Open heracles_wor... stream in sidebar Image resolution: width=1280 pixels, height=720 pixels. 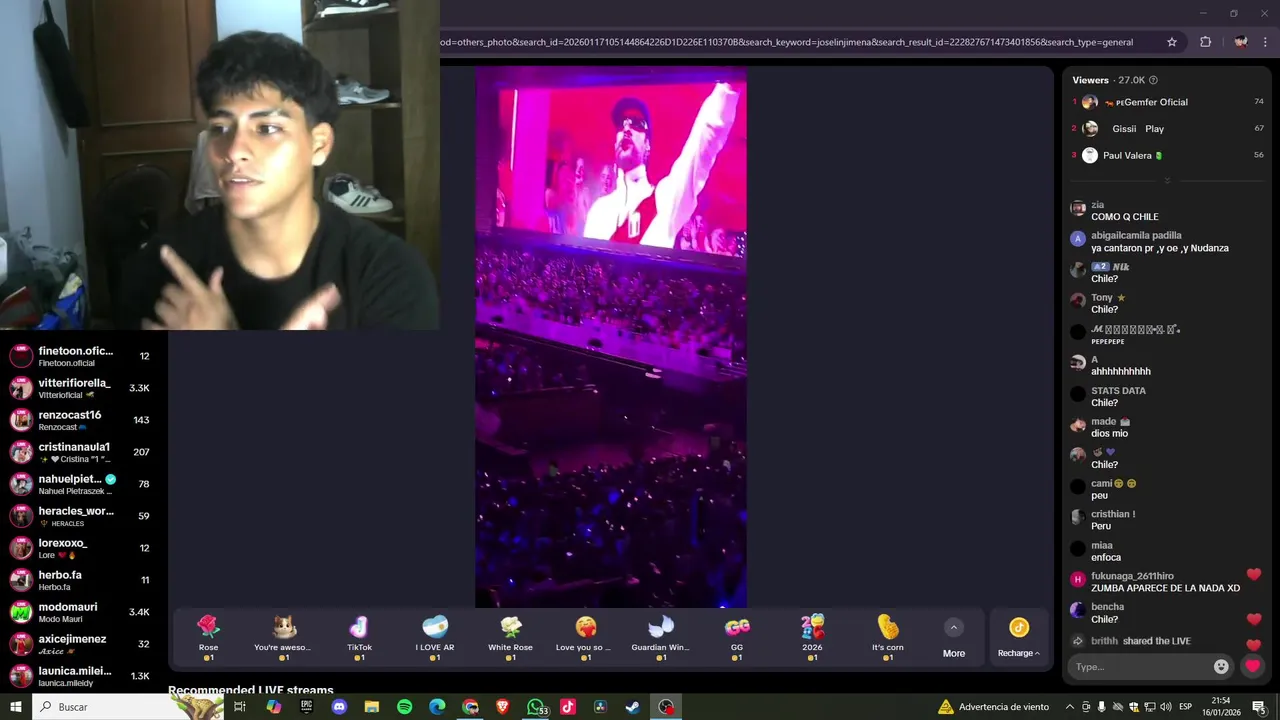click(80, 516)
